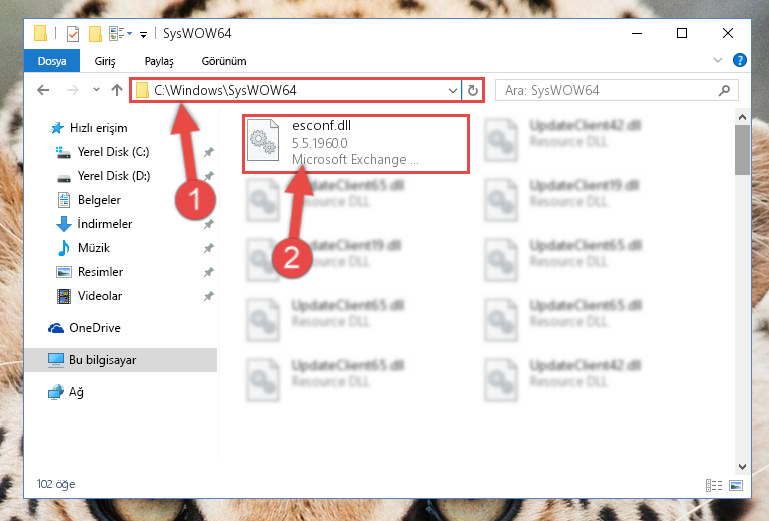Open the recent locations dropdown arrow
Image resolution: width=769 pixels, height=521 pixels.
[96, 90]
